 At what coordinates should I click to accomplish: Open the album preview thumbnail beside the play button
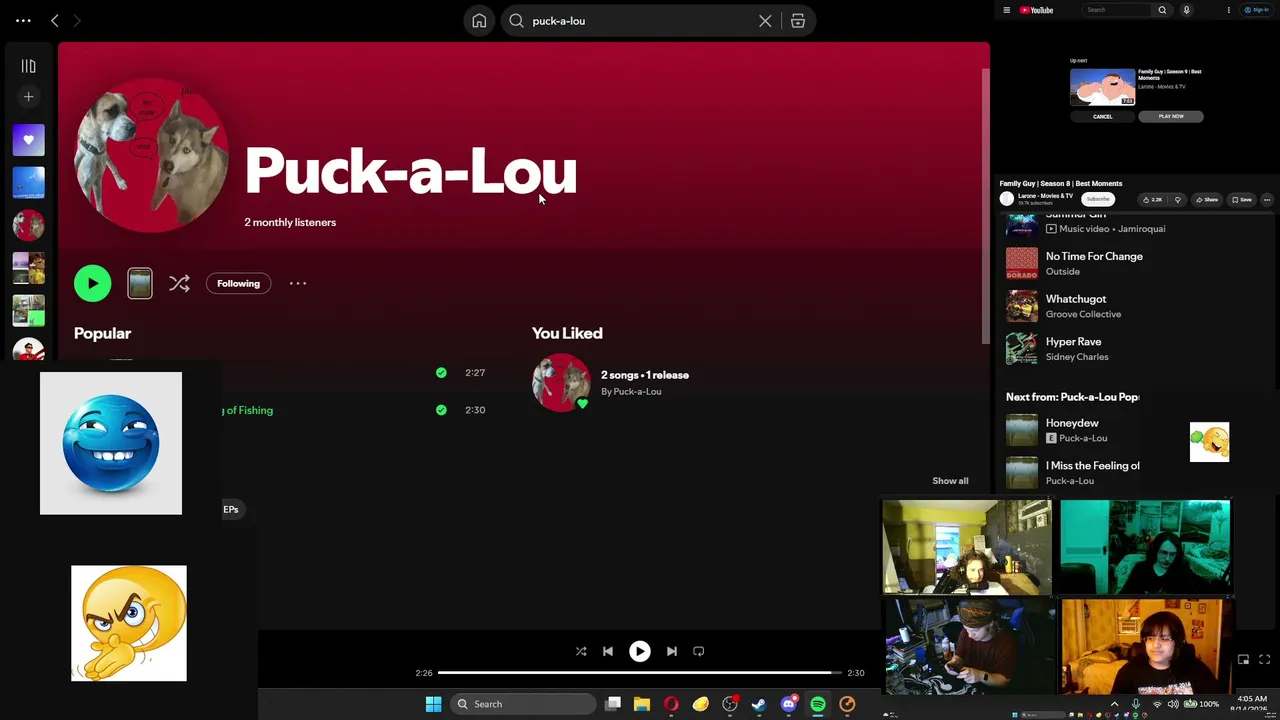[140, 283]
